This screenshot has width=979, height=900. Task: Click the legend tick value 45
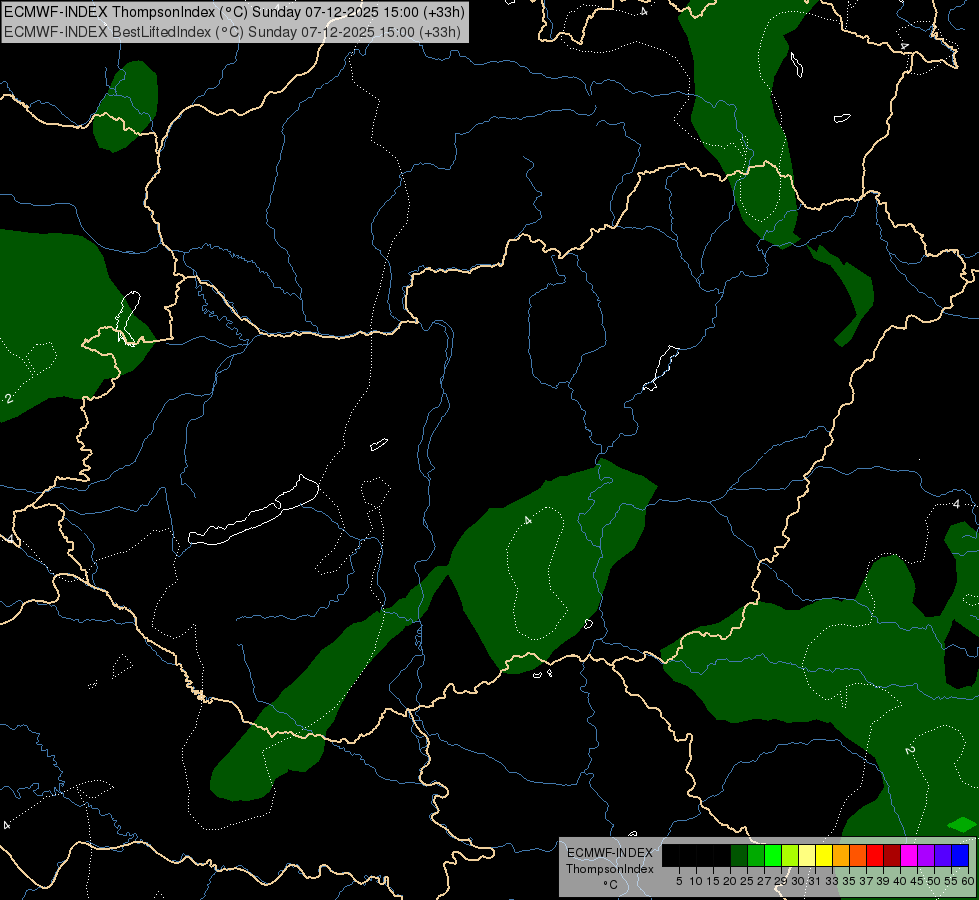click(x=917, y=881)
